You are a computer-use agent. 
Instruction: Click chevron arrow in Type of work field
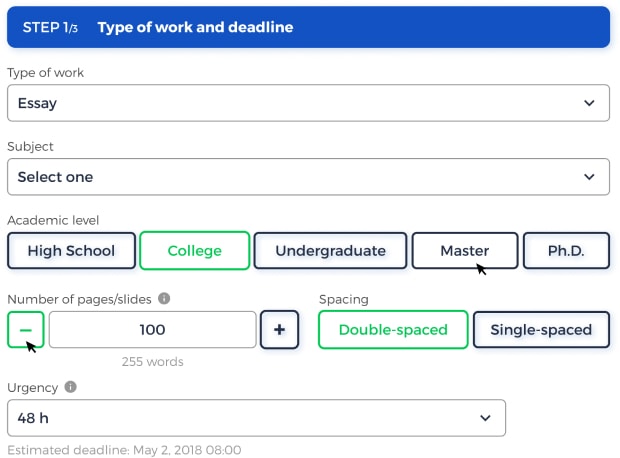pos(589,103)
